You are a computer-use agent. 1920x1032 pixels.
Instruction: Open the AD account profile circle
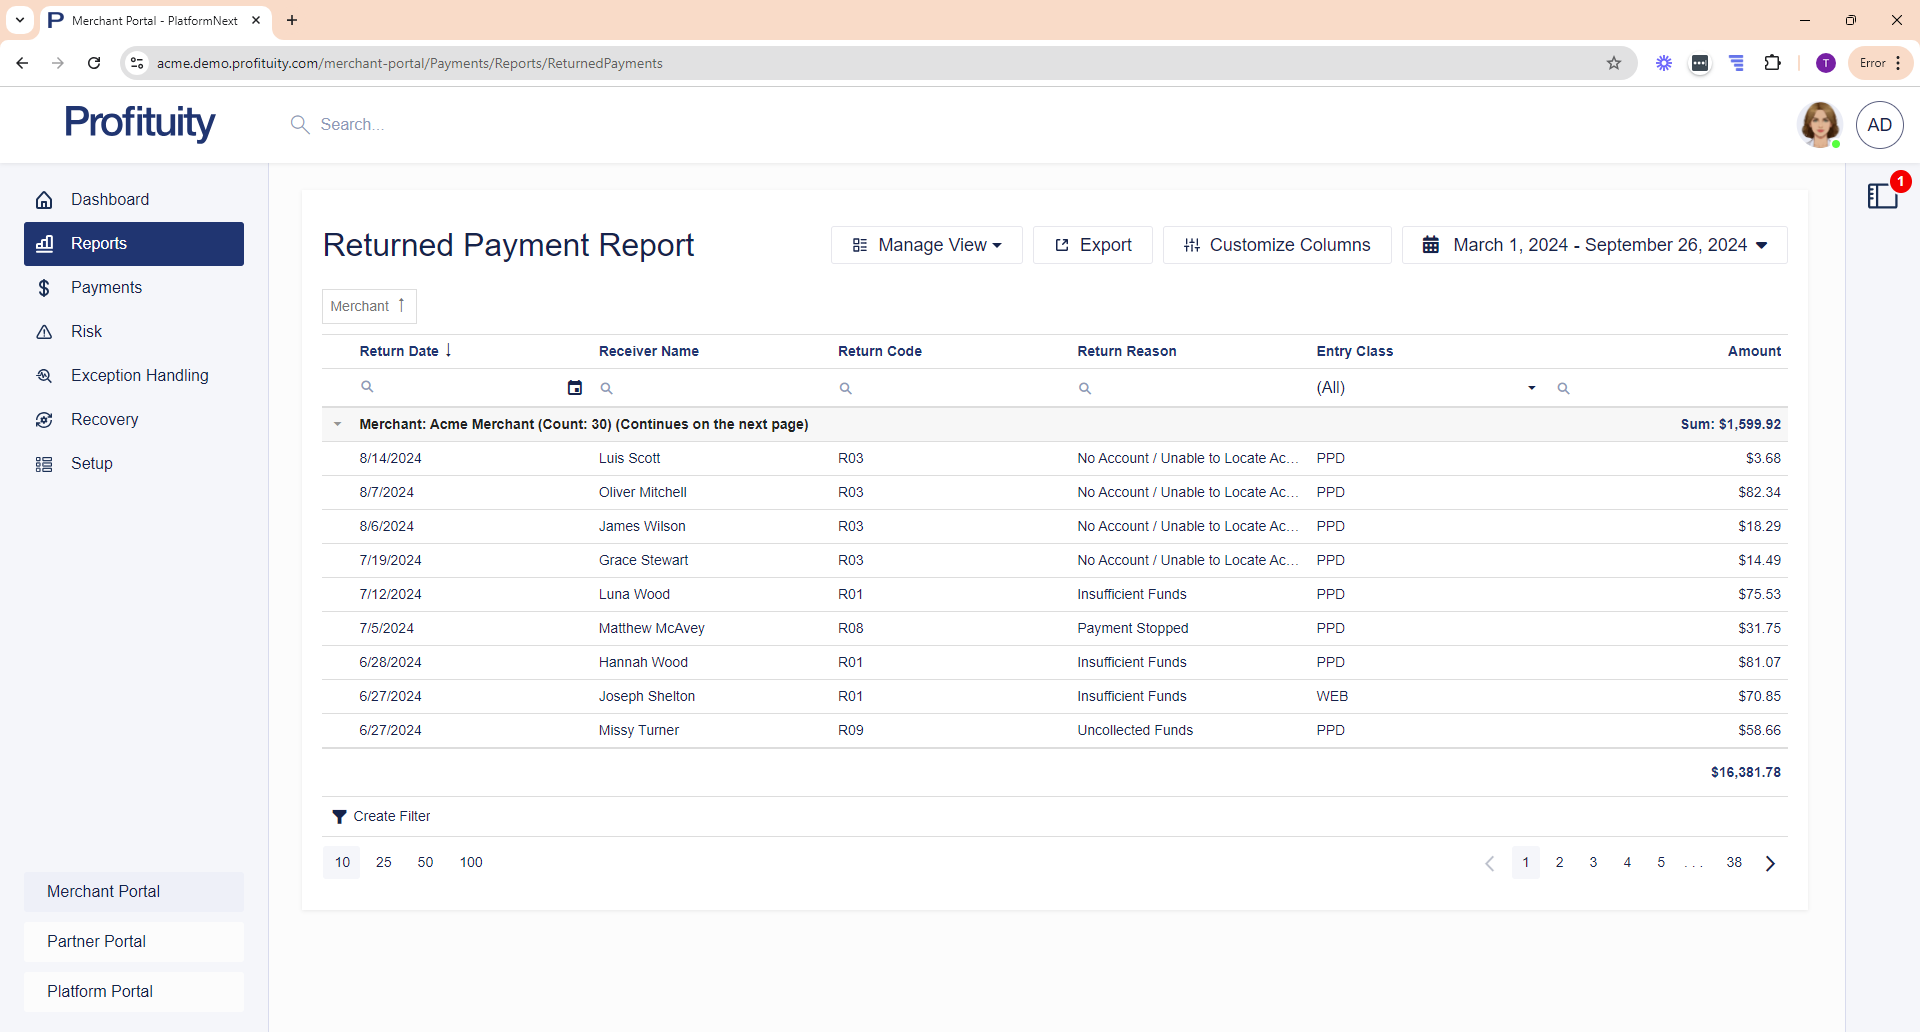(1879, 125)
